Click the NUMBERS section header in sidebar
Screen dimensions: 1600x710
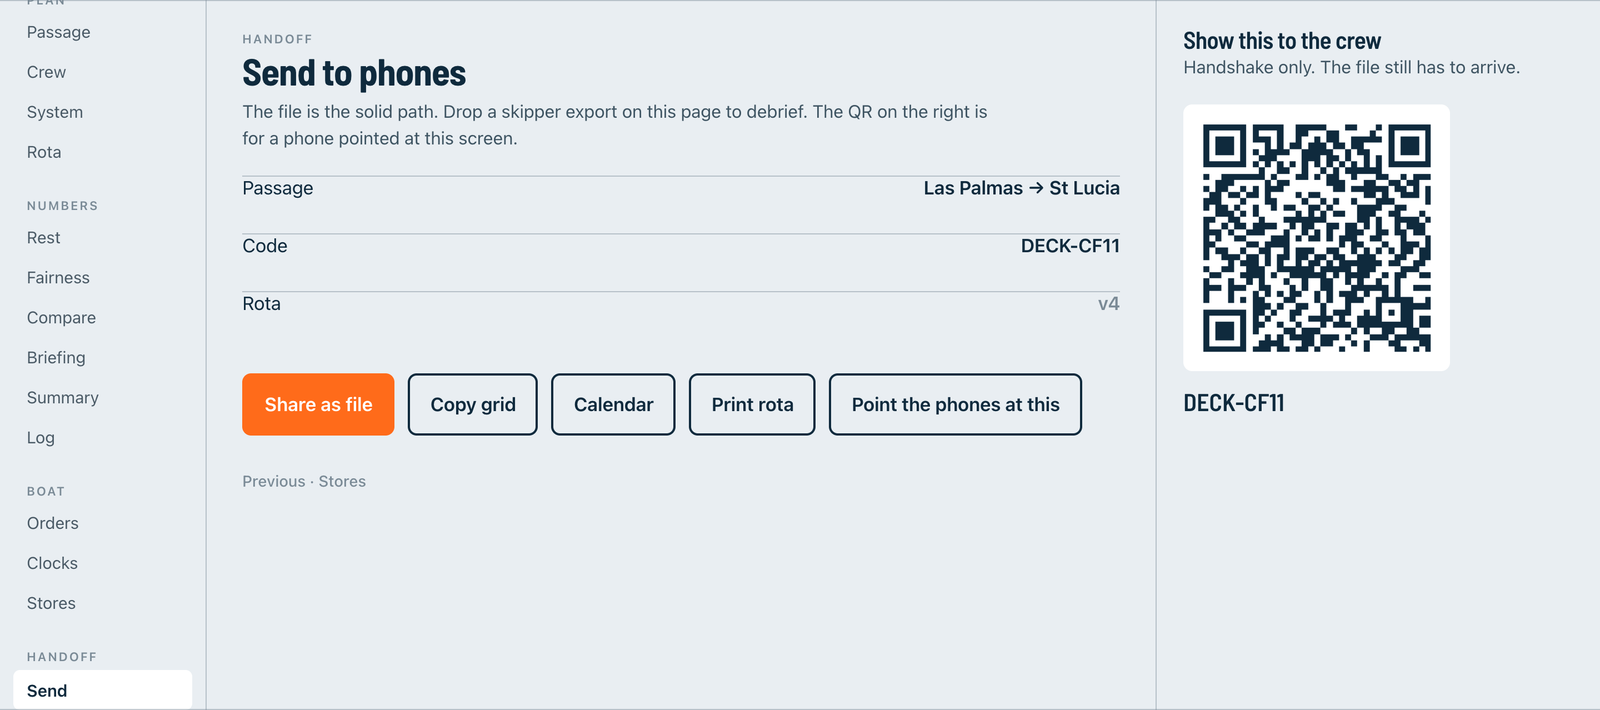[63, 206]
